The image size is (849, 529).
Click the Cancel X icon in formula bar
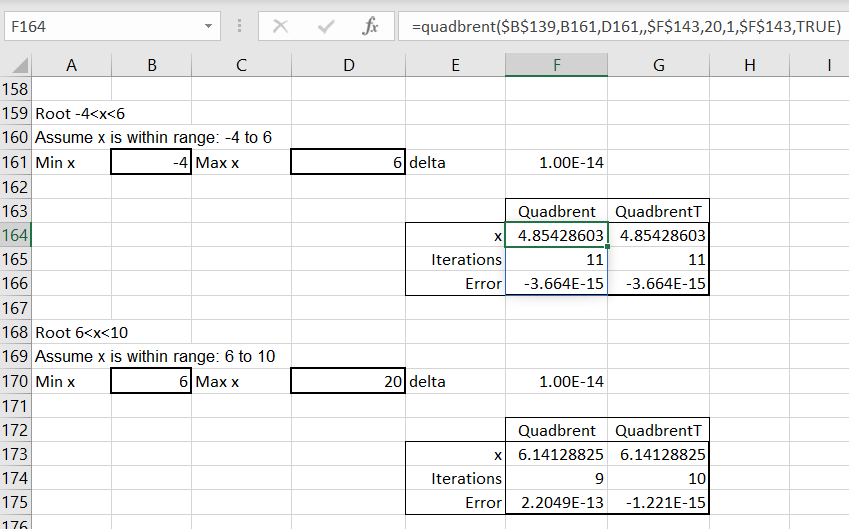[281, 27]
